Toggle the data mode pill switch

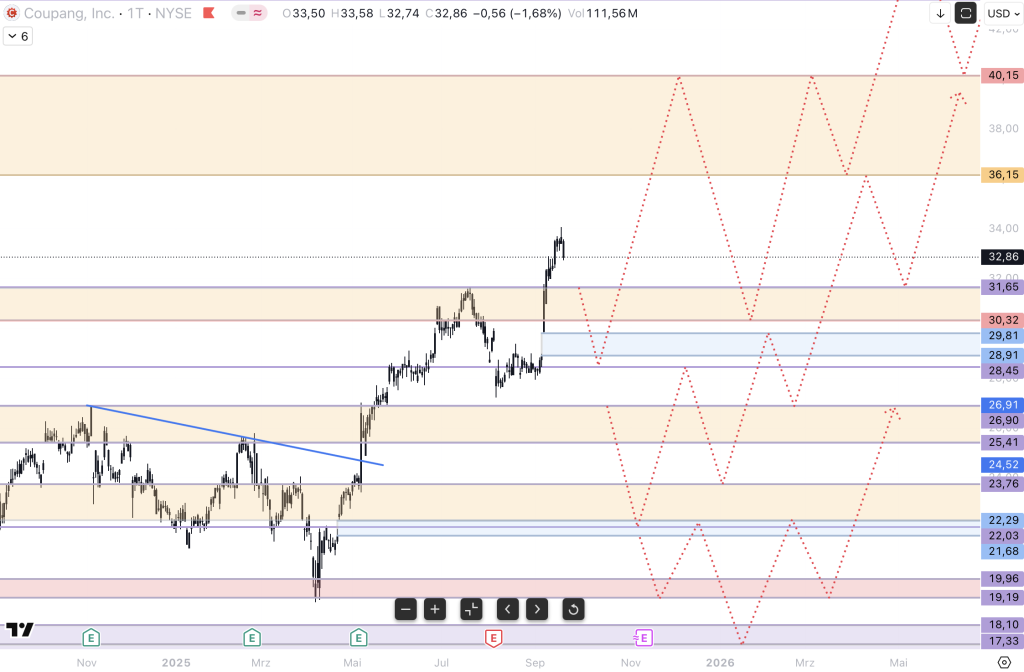(249, 13)
